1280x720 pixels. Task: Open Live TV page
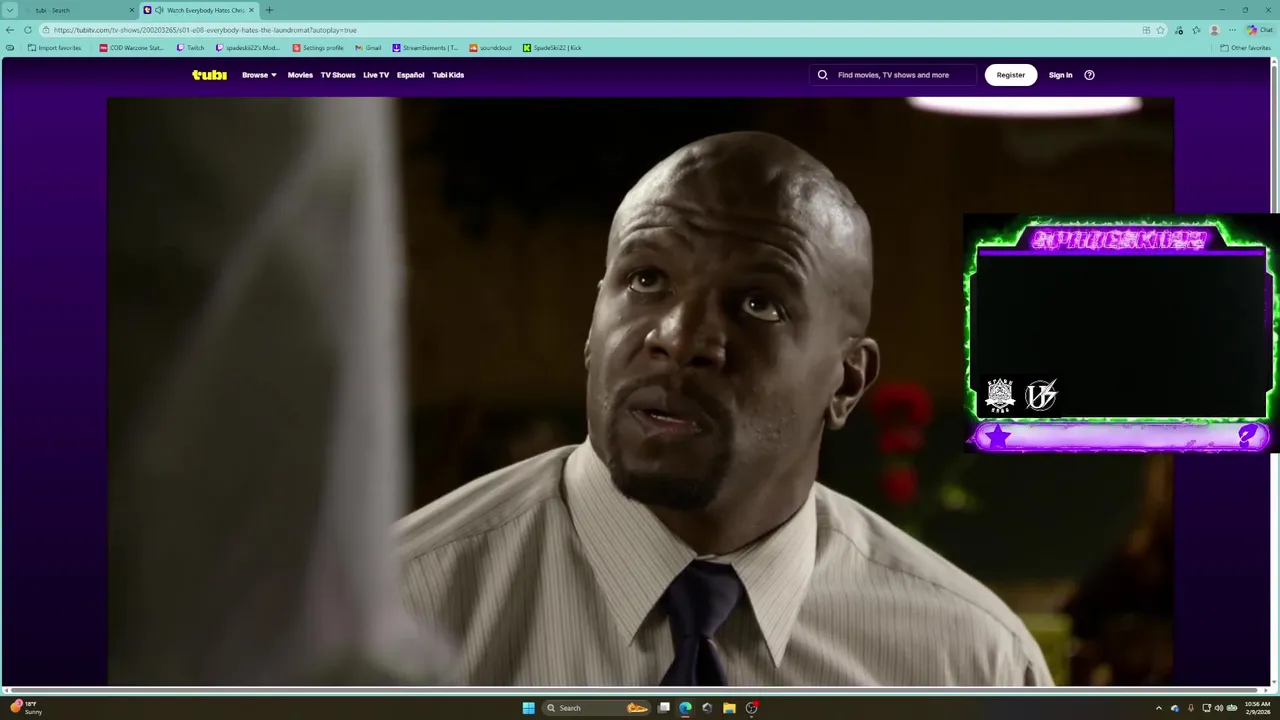click(x=376, y=75)
